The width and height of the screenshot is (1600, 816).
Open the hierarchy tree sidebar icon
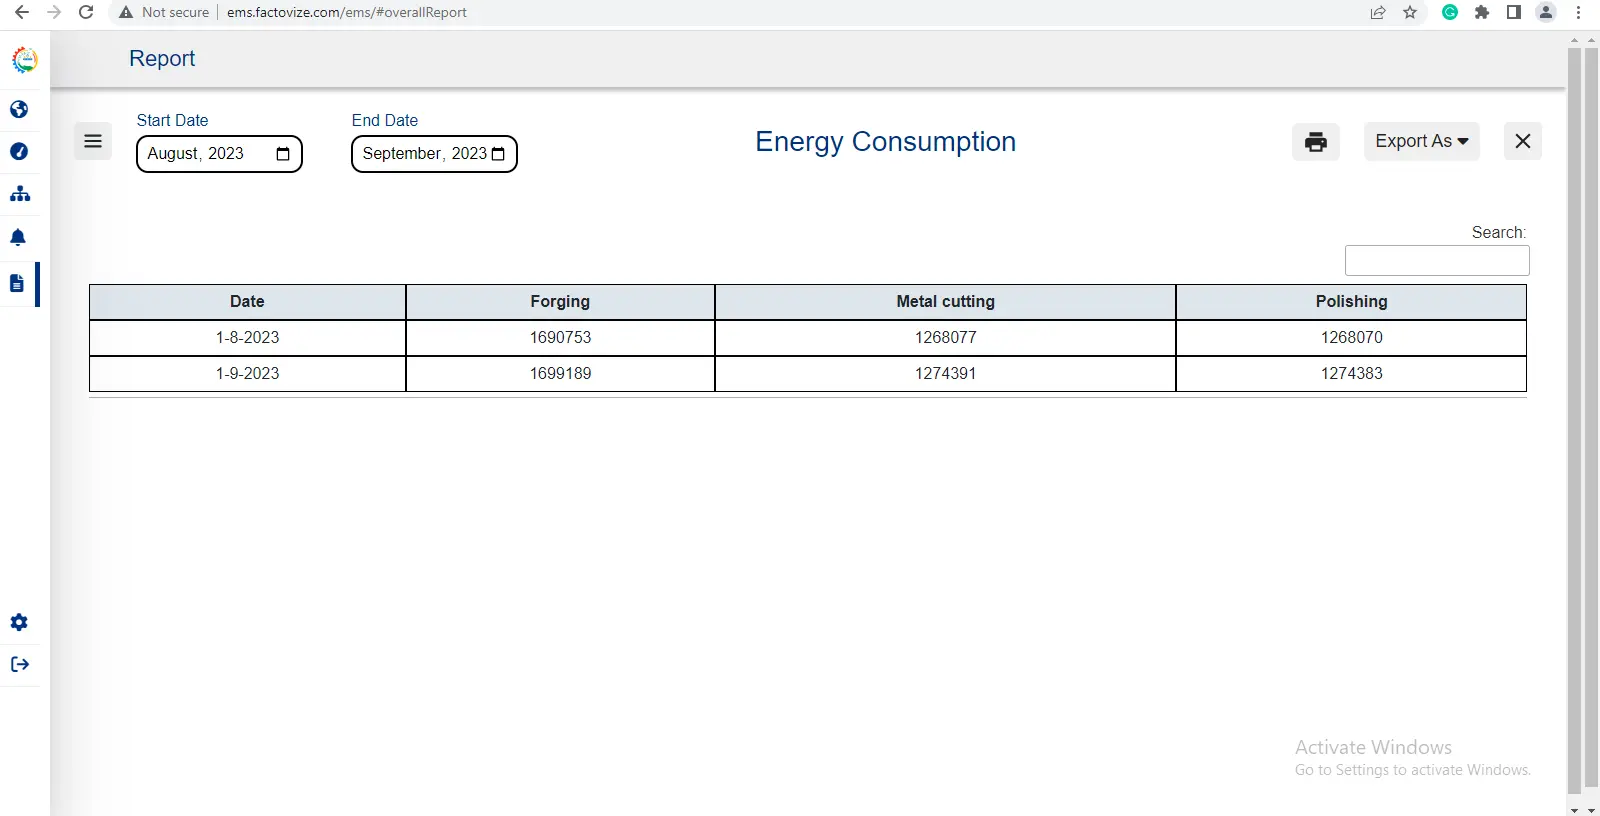click(x=20, y=194)
